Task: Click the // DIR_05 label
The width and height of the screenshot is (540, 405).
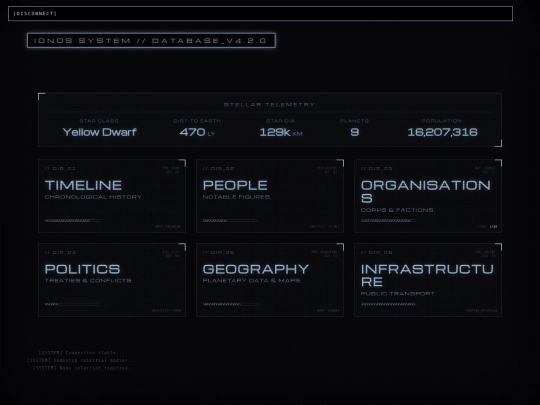Action: tap(218, 252)
